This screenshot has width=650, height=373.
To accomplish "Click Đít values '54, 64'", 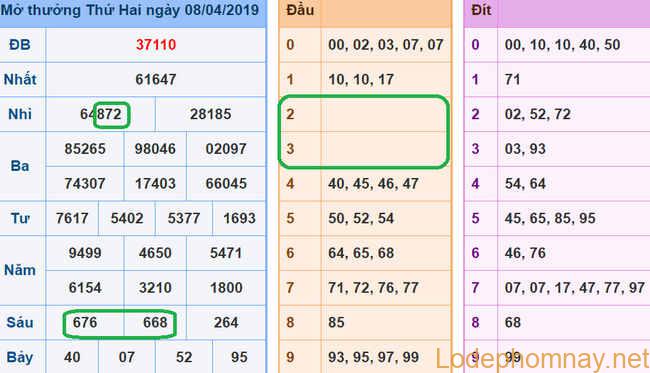I will click(525, 184).
